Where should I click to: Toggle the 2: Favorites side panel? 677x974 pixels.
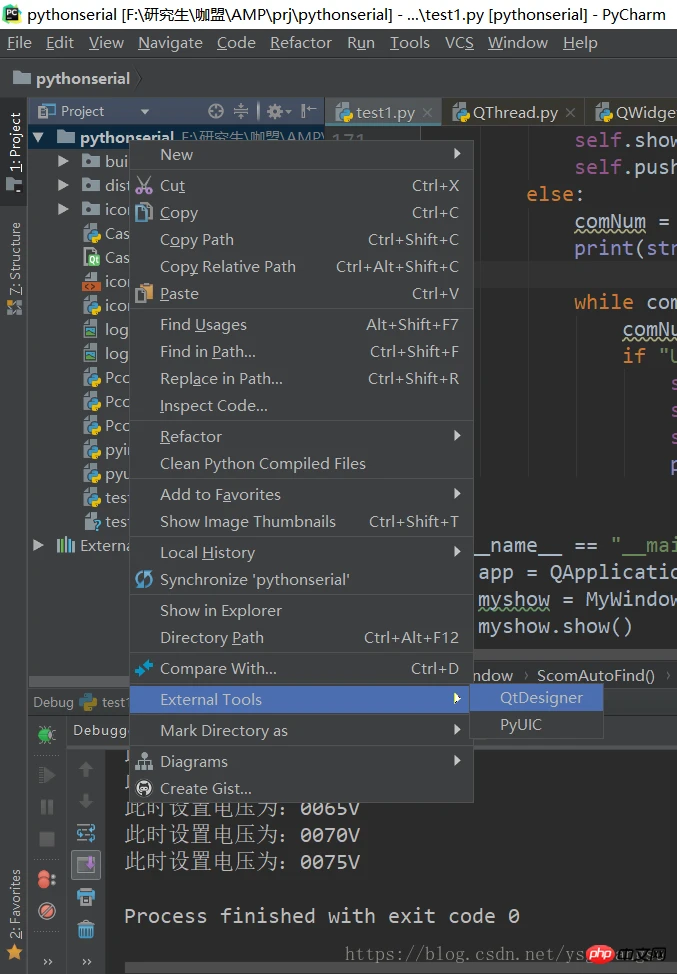(14, 913)
